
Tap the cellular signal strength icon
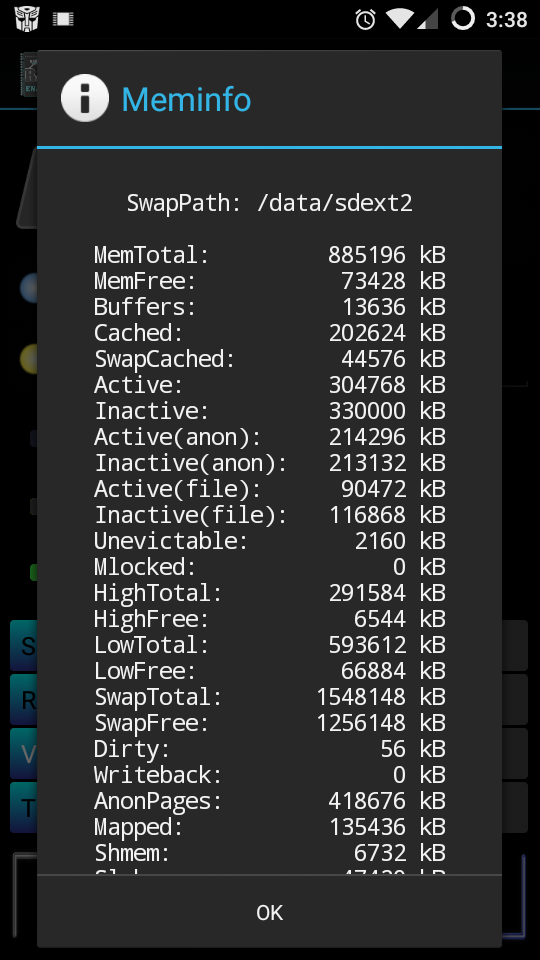(x=428, y=19)
